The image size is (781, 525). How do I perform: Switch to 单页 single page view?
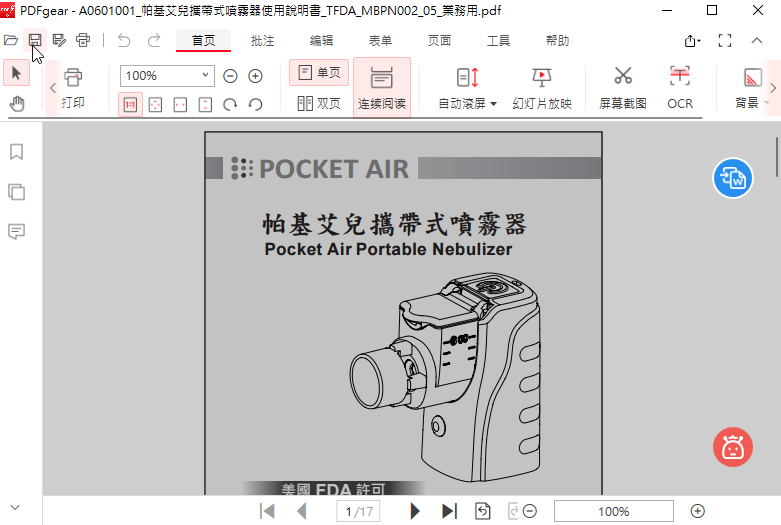click(x=319, y=73)
